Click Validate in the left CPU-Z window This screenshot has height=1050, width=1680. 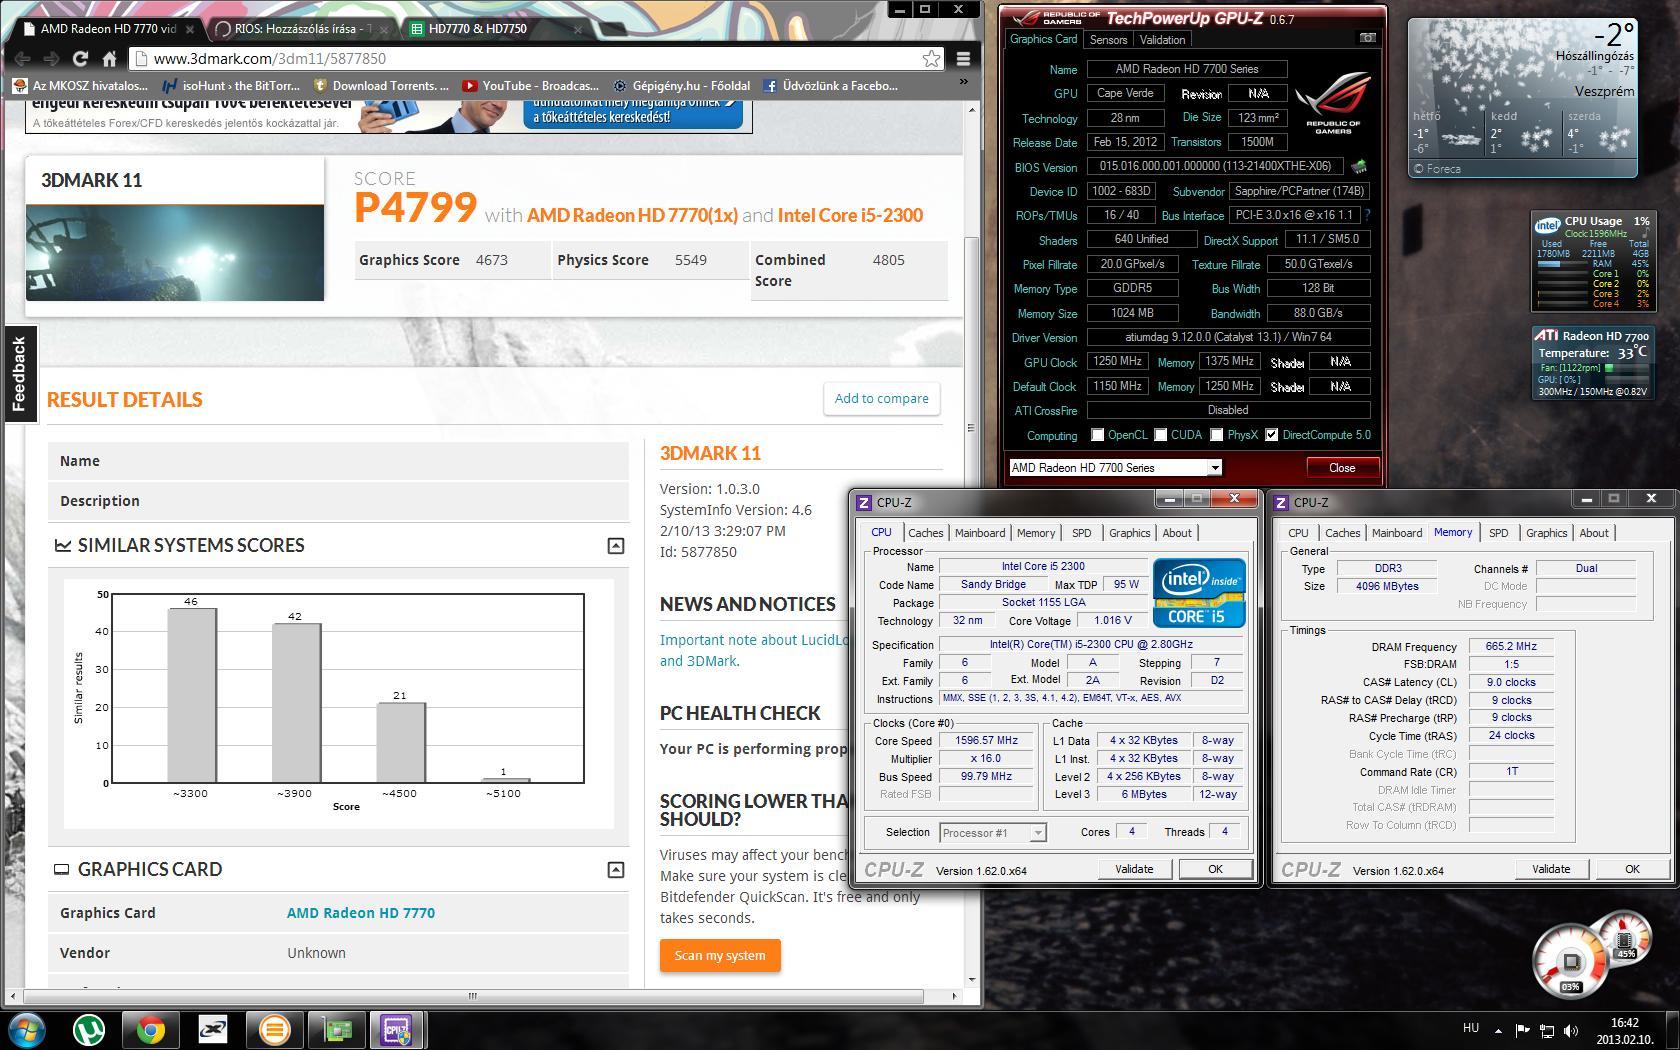(1134, 869)
